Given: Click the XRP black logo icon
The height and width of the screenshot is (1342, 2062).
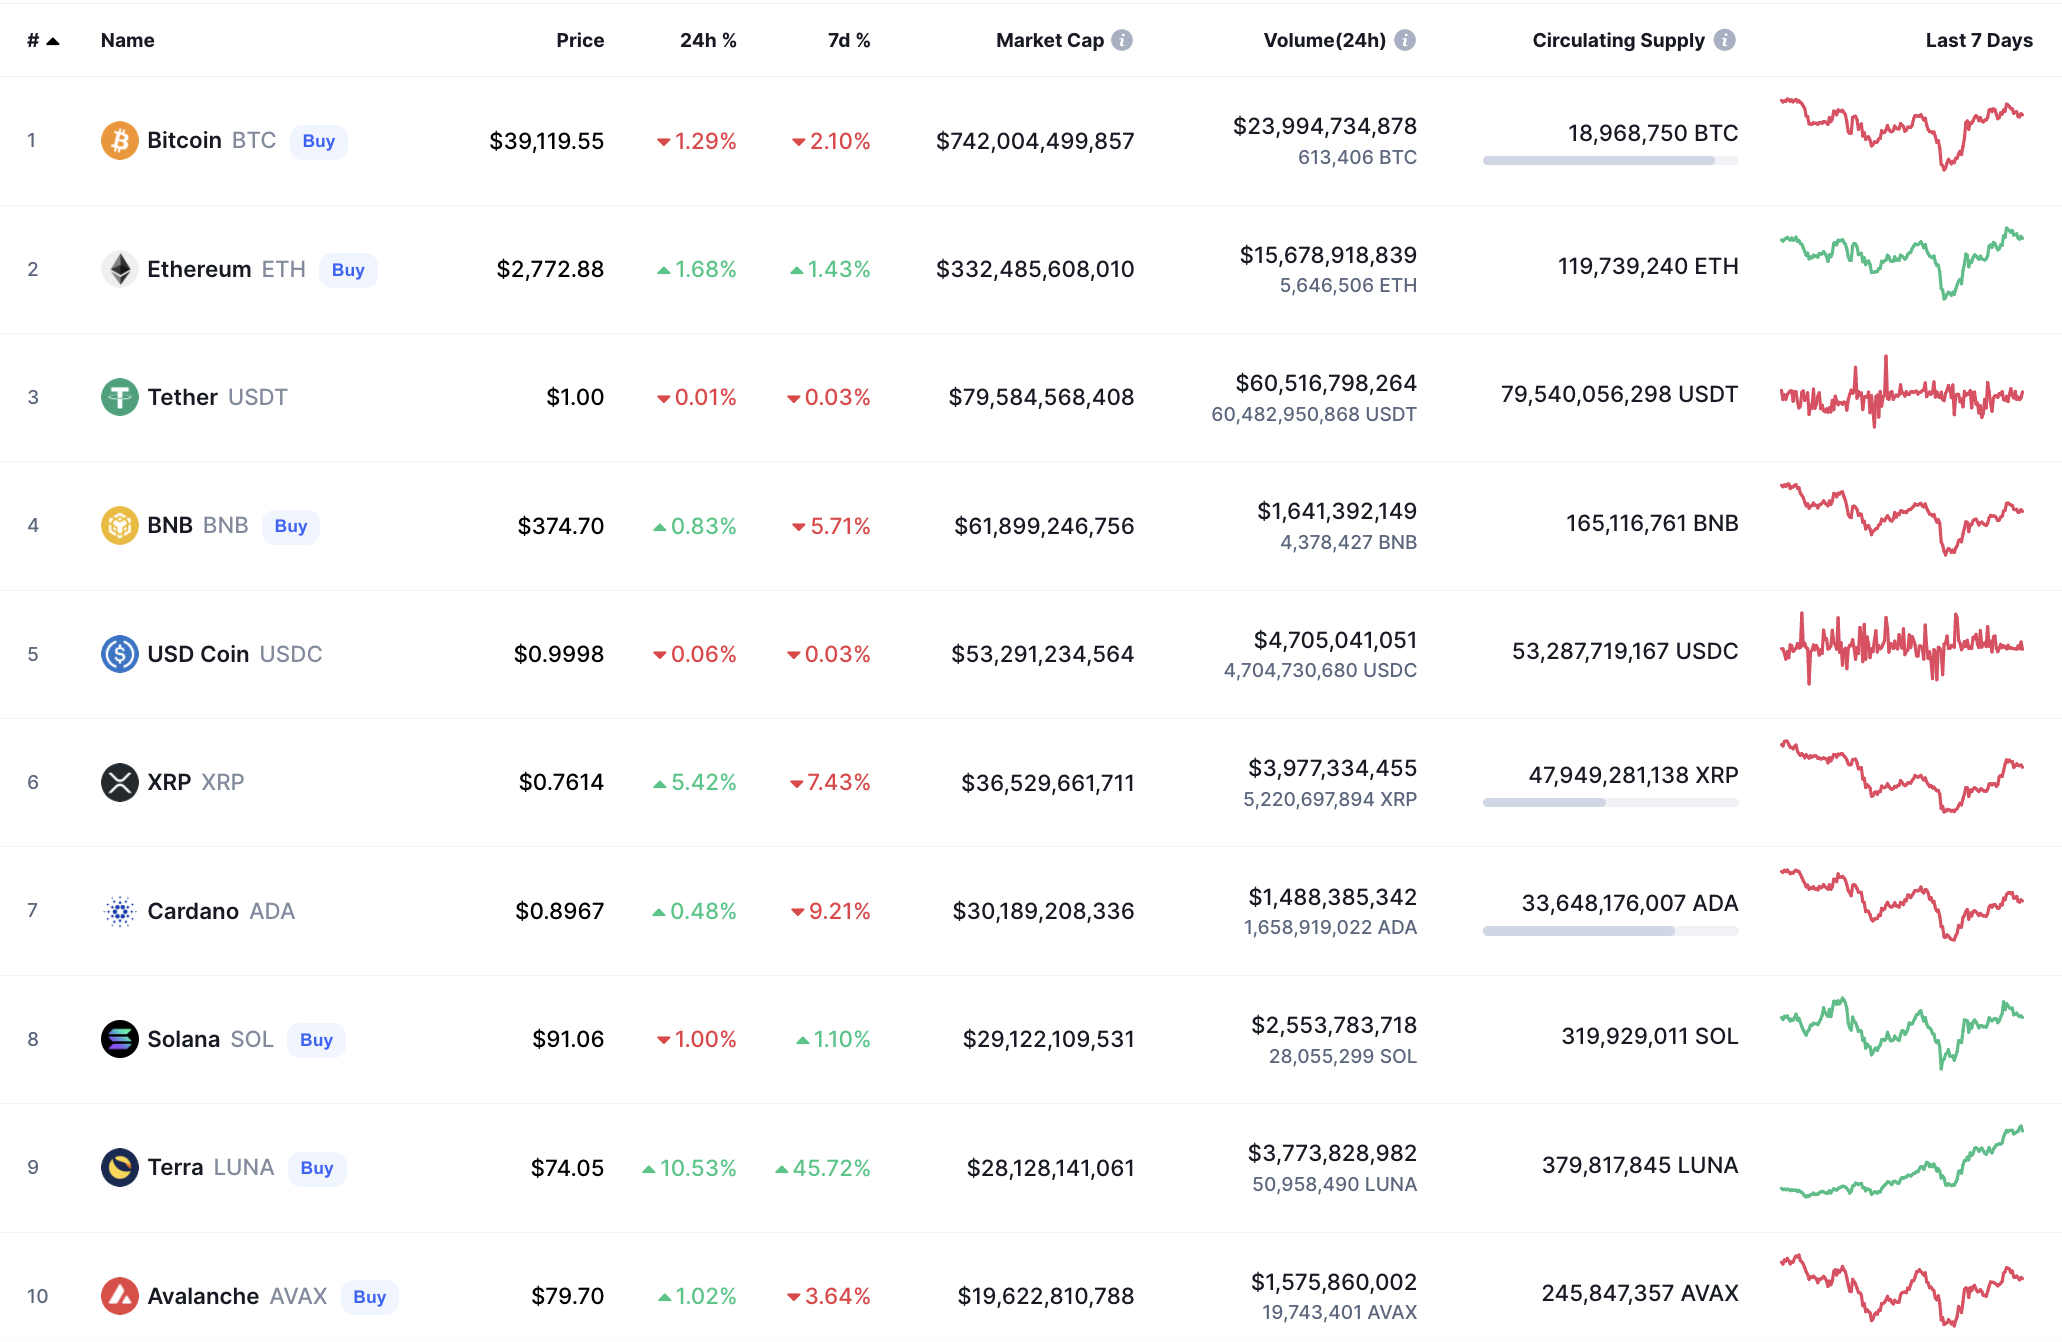Looking at the screenshot, I should [x=119, y=782].
